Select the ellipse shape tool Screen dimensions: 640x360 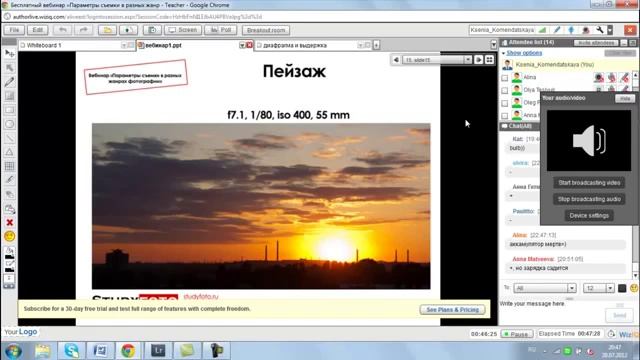(9, 124)
